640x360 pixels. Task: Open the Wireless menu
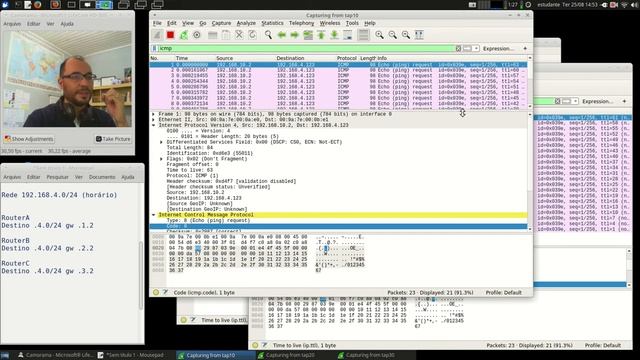point(330,23)
